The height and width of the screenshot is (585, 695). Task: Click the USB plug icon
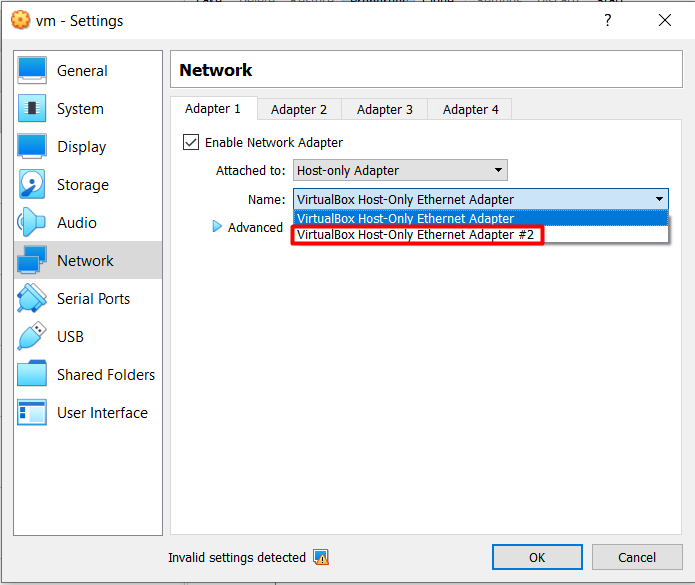(32, 336)
